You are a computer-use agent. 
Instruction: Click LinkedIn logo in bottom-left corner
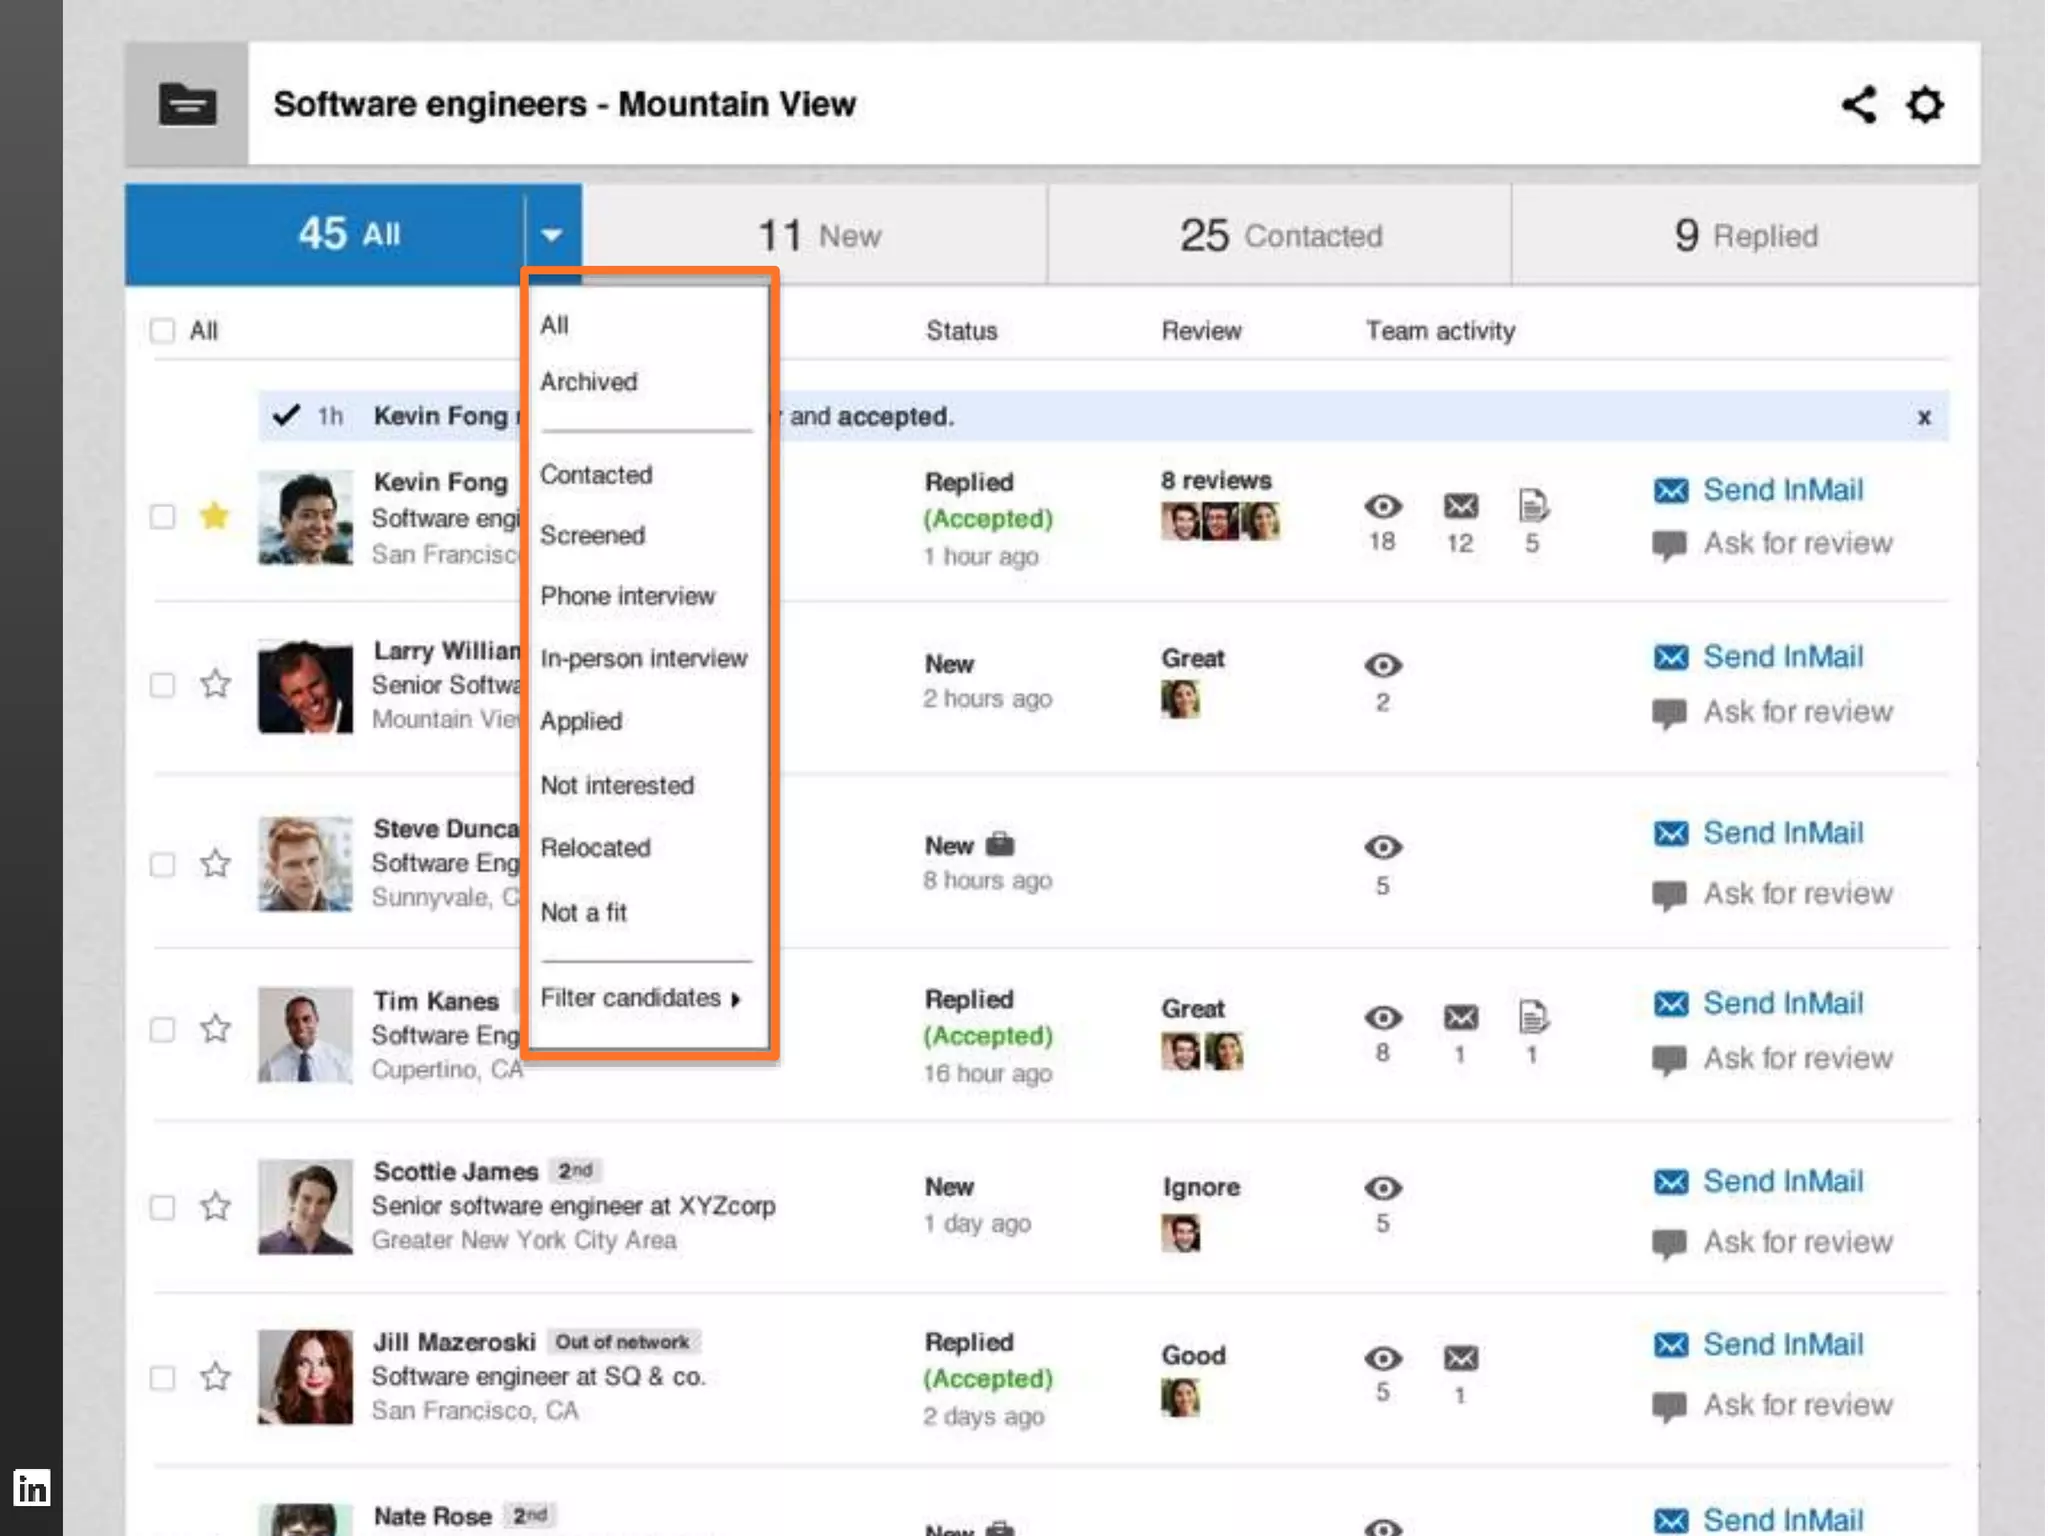tap(31, 1489)
